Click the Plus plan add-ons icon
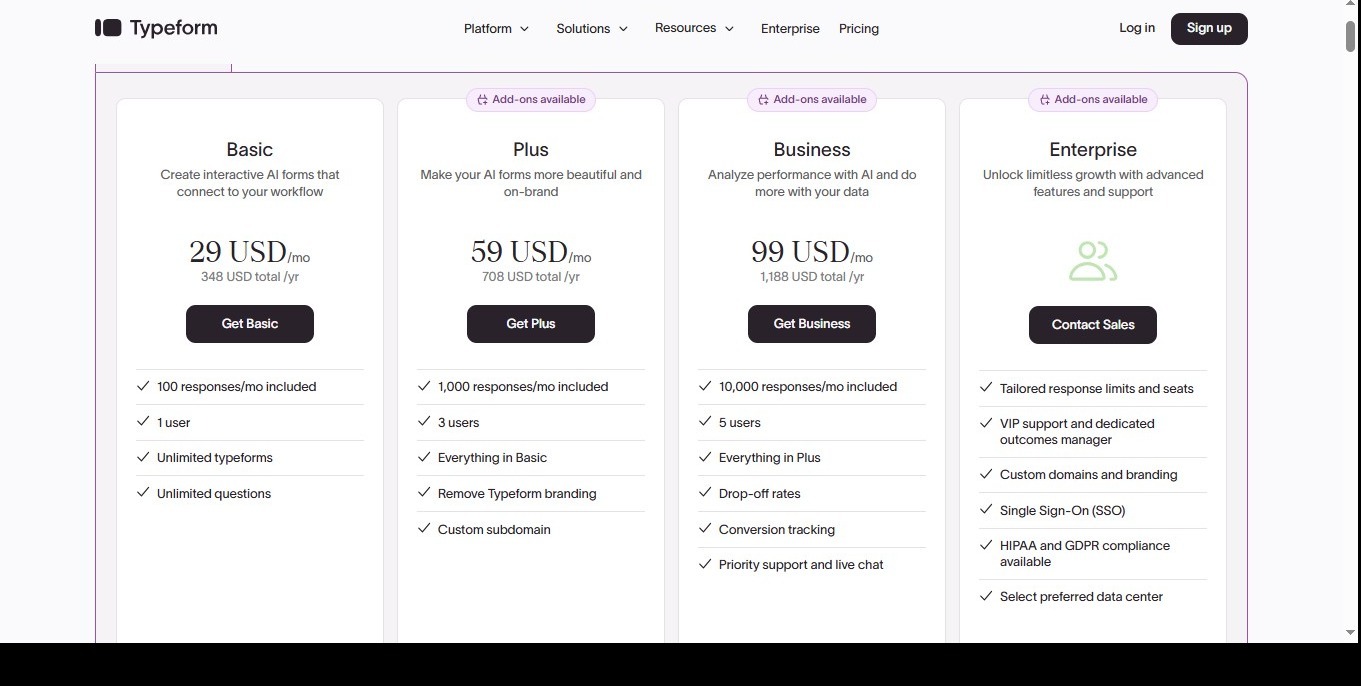Screen dimensions: 1361x686 click(x=482, y=100)
